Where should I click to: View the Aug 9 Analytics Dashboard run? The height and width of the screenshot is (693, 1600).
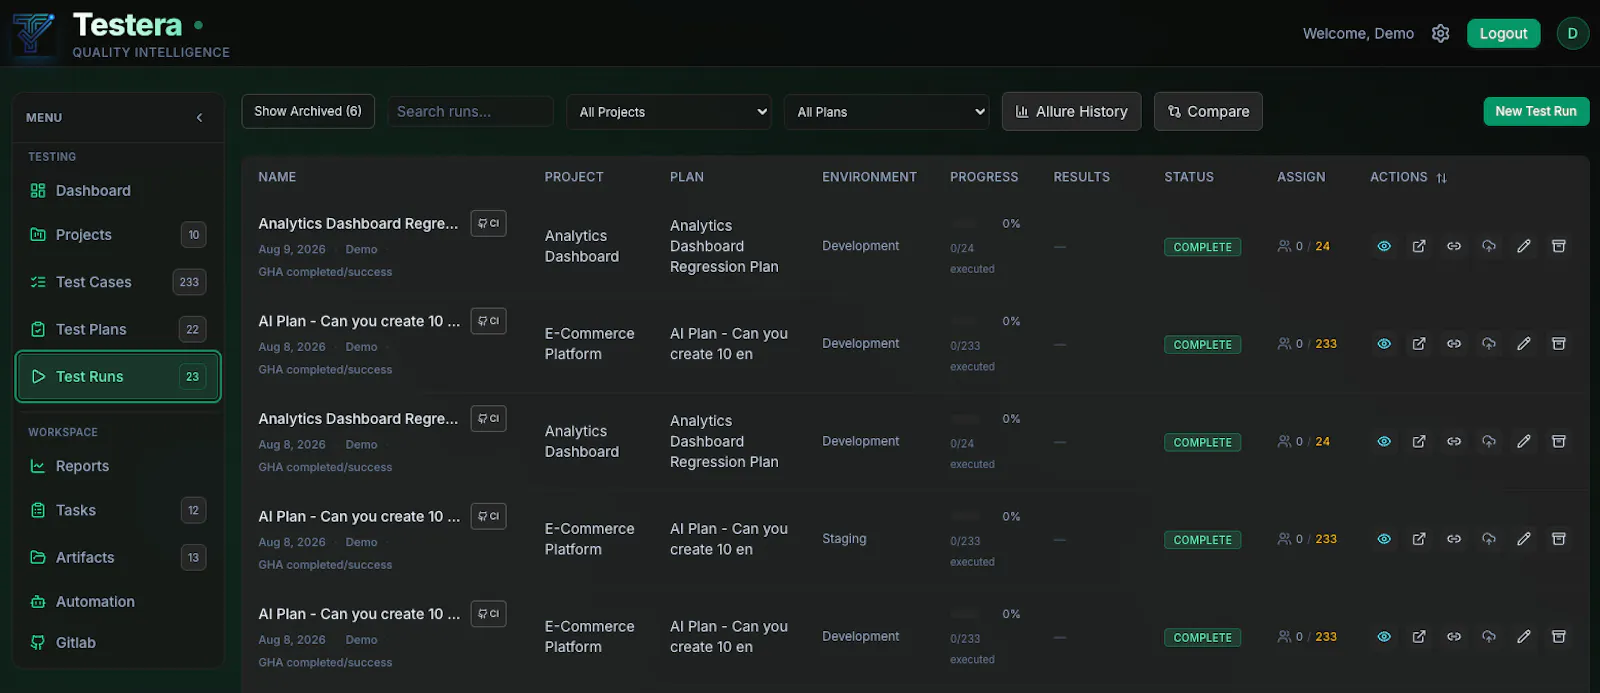pos(1384,246)
